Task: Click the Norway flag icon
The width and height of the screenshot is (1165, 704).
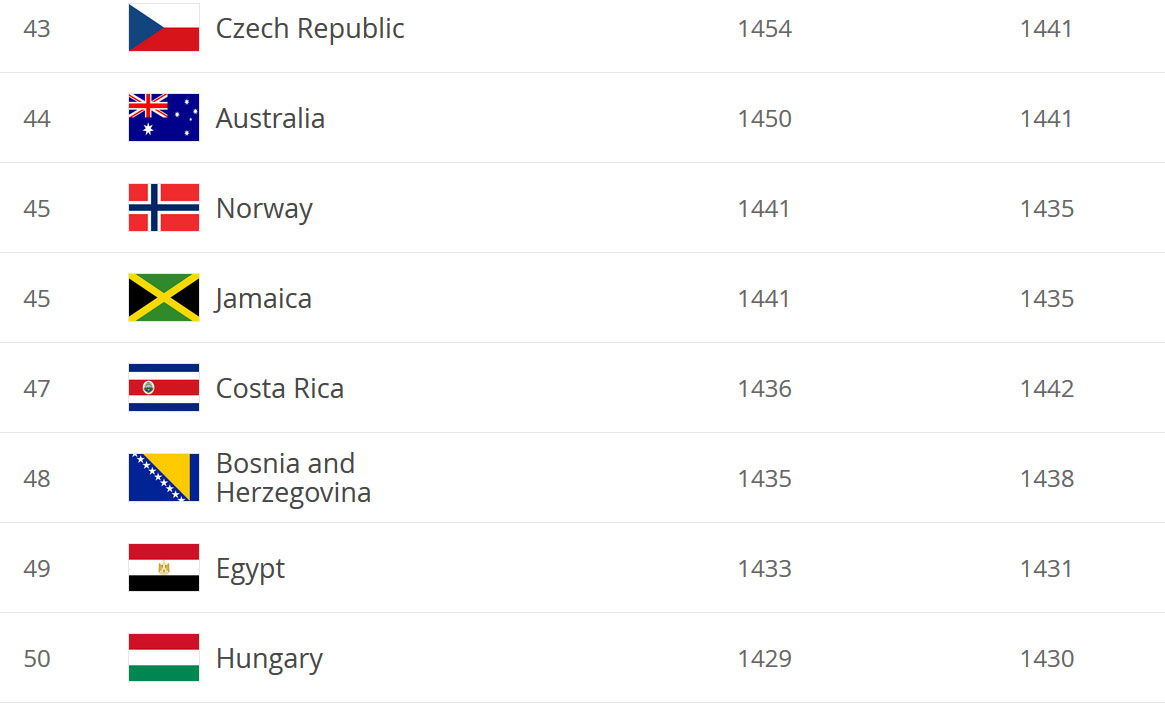Action: click(163, 207)
